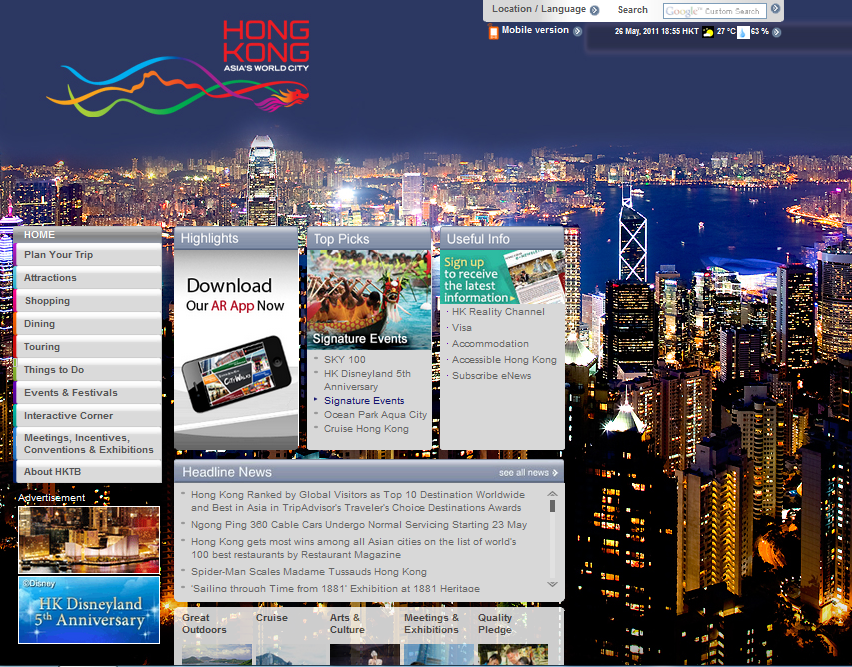
Task: Open HK Disneyland 5th Anniversary top pick
Action: (x=367, y=380)
